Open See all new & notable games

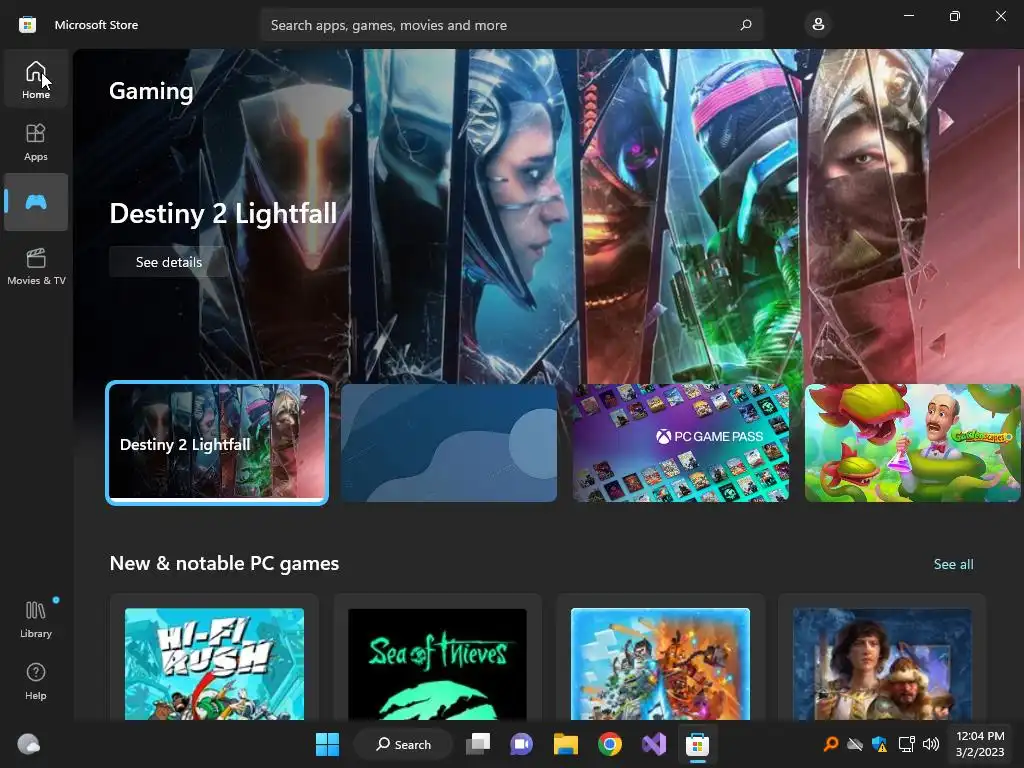point(953,564)
